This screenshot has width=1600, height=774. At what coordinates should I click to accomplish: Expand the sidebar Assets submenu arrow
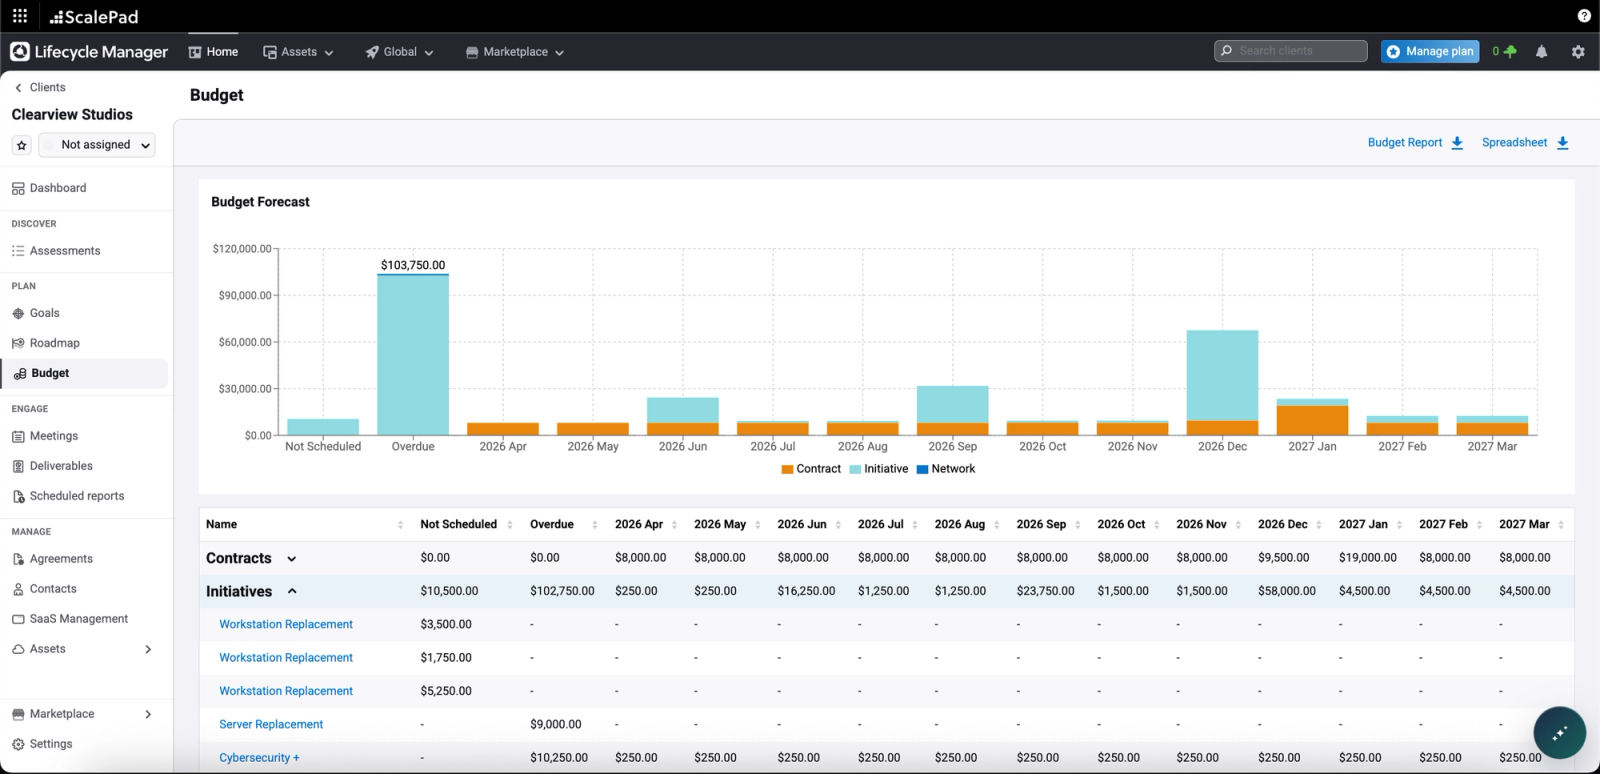pyautogui.click(x=148, y=649)
